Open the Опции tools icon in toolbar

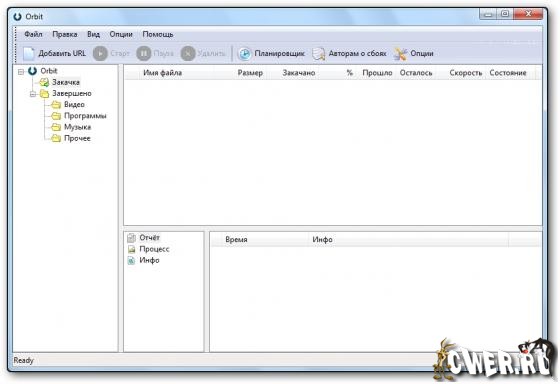click(400, 54)
